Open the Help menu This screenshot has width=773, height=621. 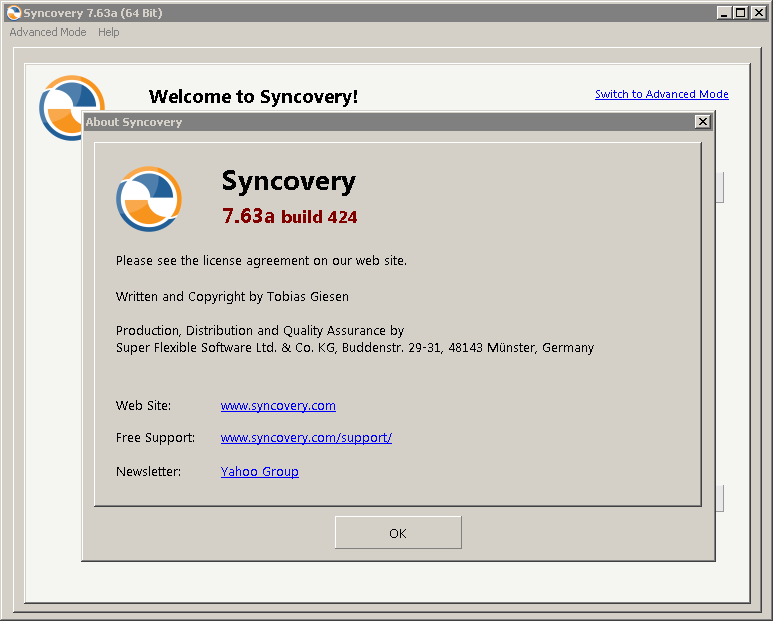click(x=108, y=32)
